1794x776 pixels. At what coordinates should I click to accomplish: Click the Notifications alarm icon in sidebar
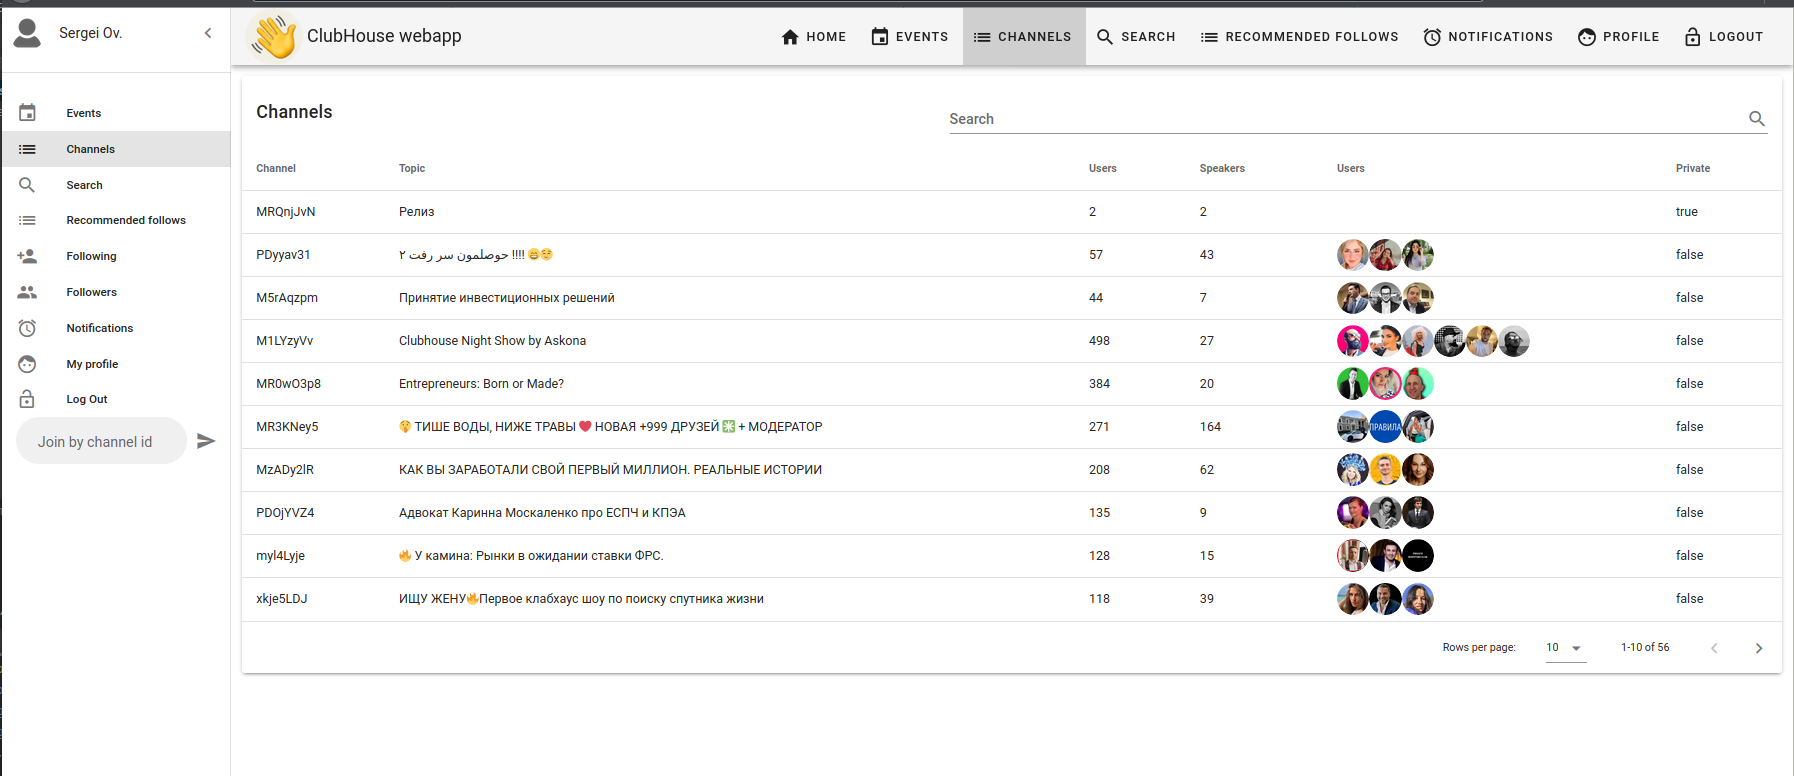click(27, 328)
